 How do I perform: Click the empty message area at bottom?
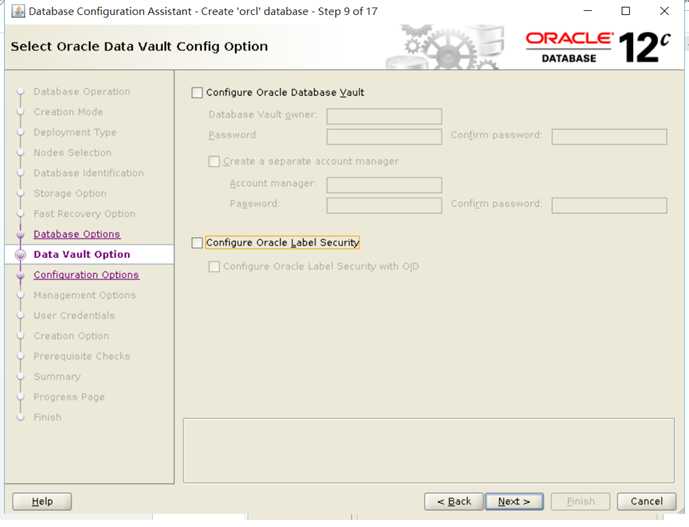point(428,451)
